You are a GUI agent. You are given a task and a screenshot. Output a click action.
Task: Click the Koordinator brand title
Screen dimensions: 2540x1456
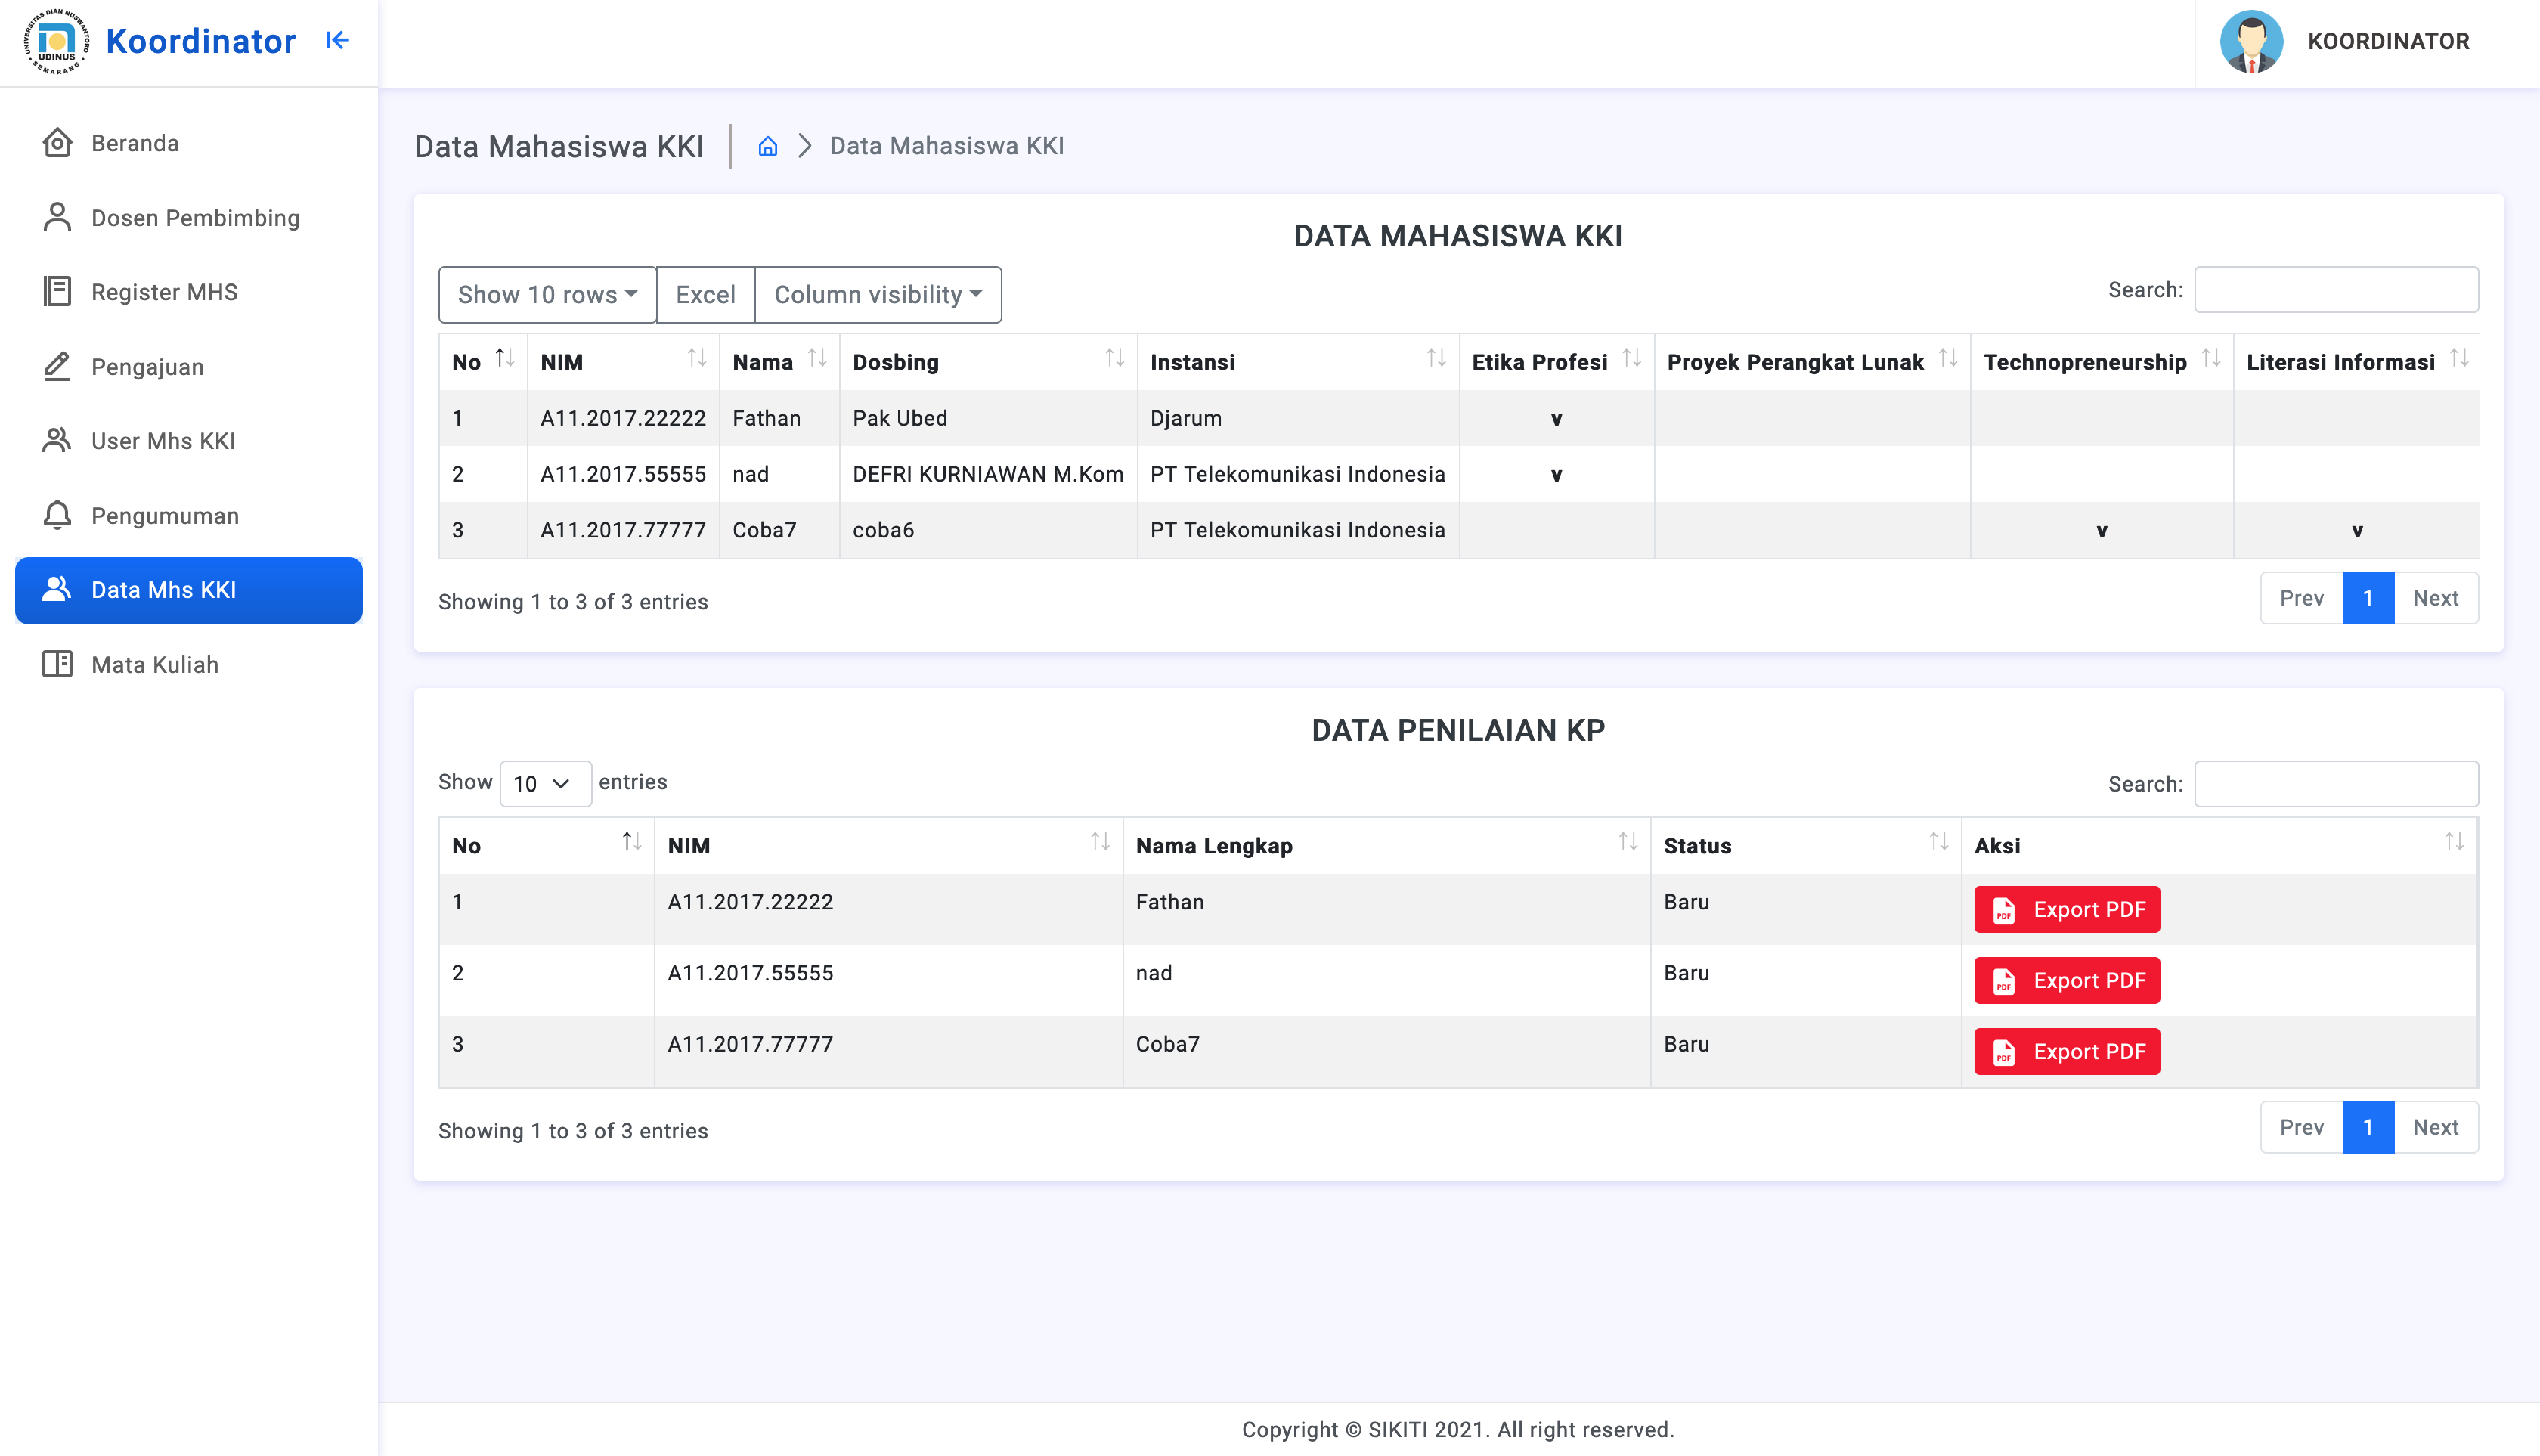pos(201,41)
